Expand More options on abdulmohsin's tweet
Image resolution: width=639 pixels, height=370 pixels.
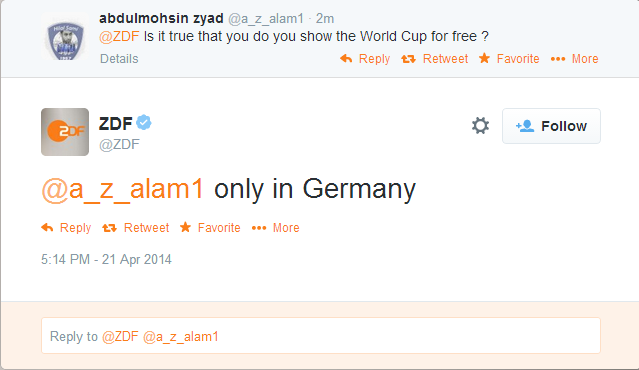pos(585,59)
